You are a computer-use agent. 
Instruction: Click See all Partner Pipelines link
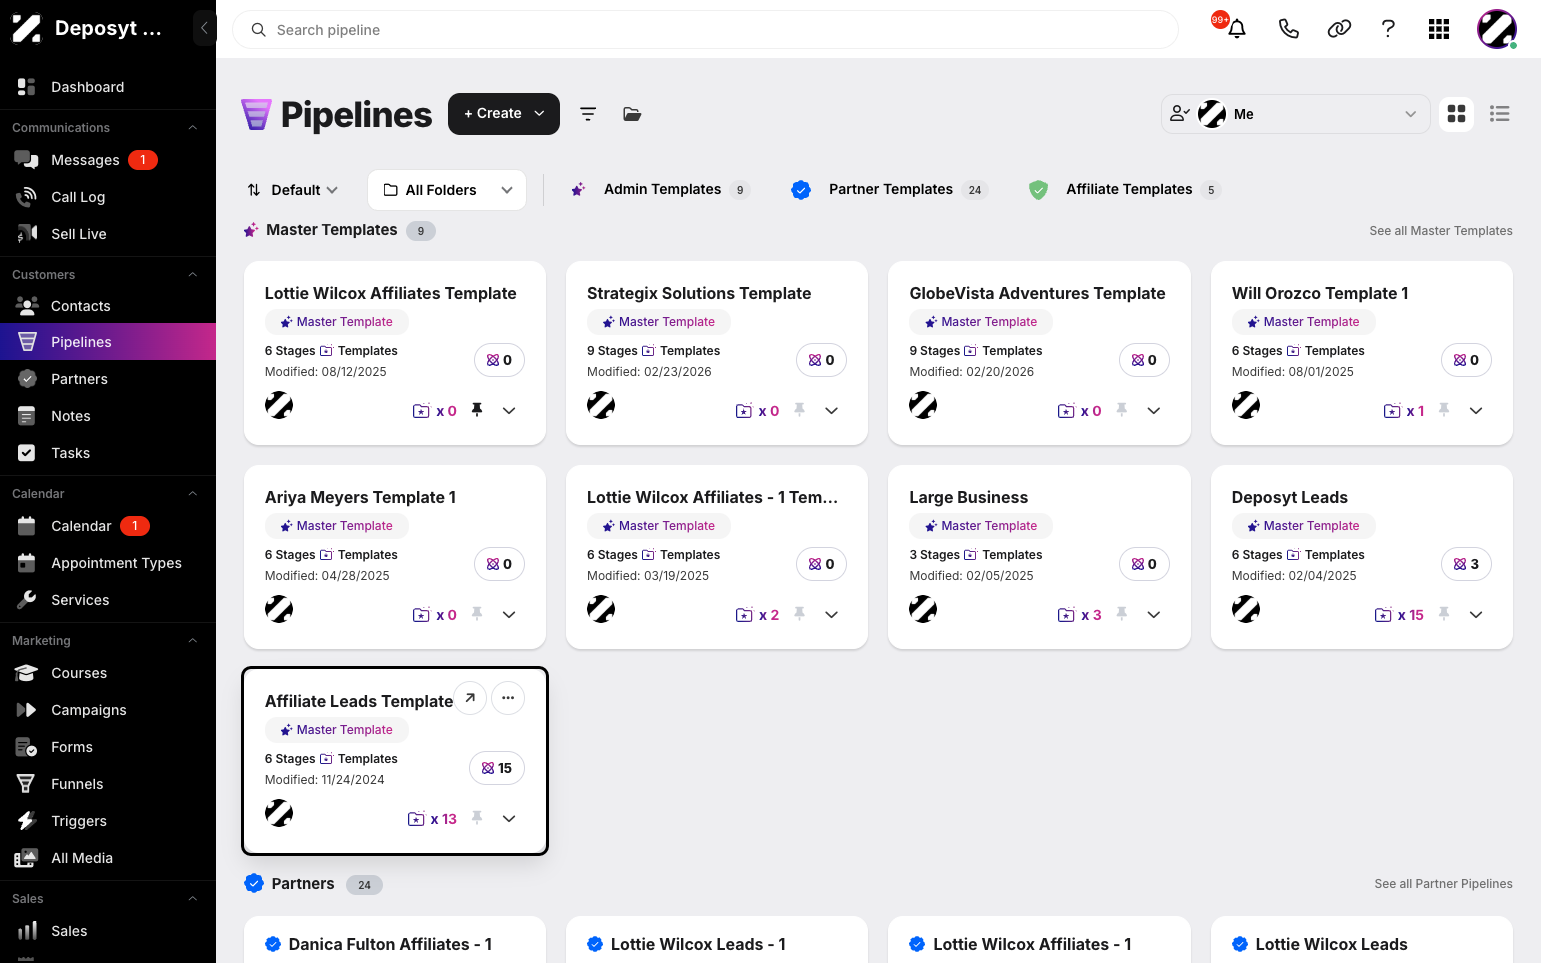pyautogui.click(x=1443, y=884)
